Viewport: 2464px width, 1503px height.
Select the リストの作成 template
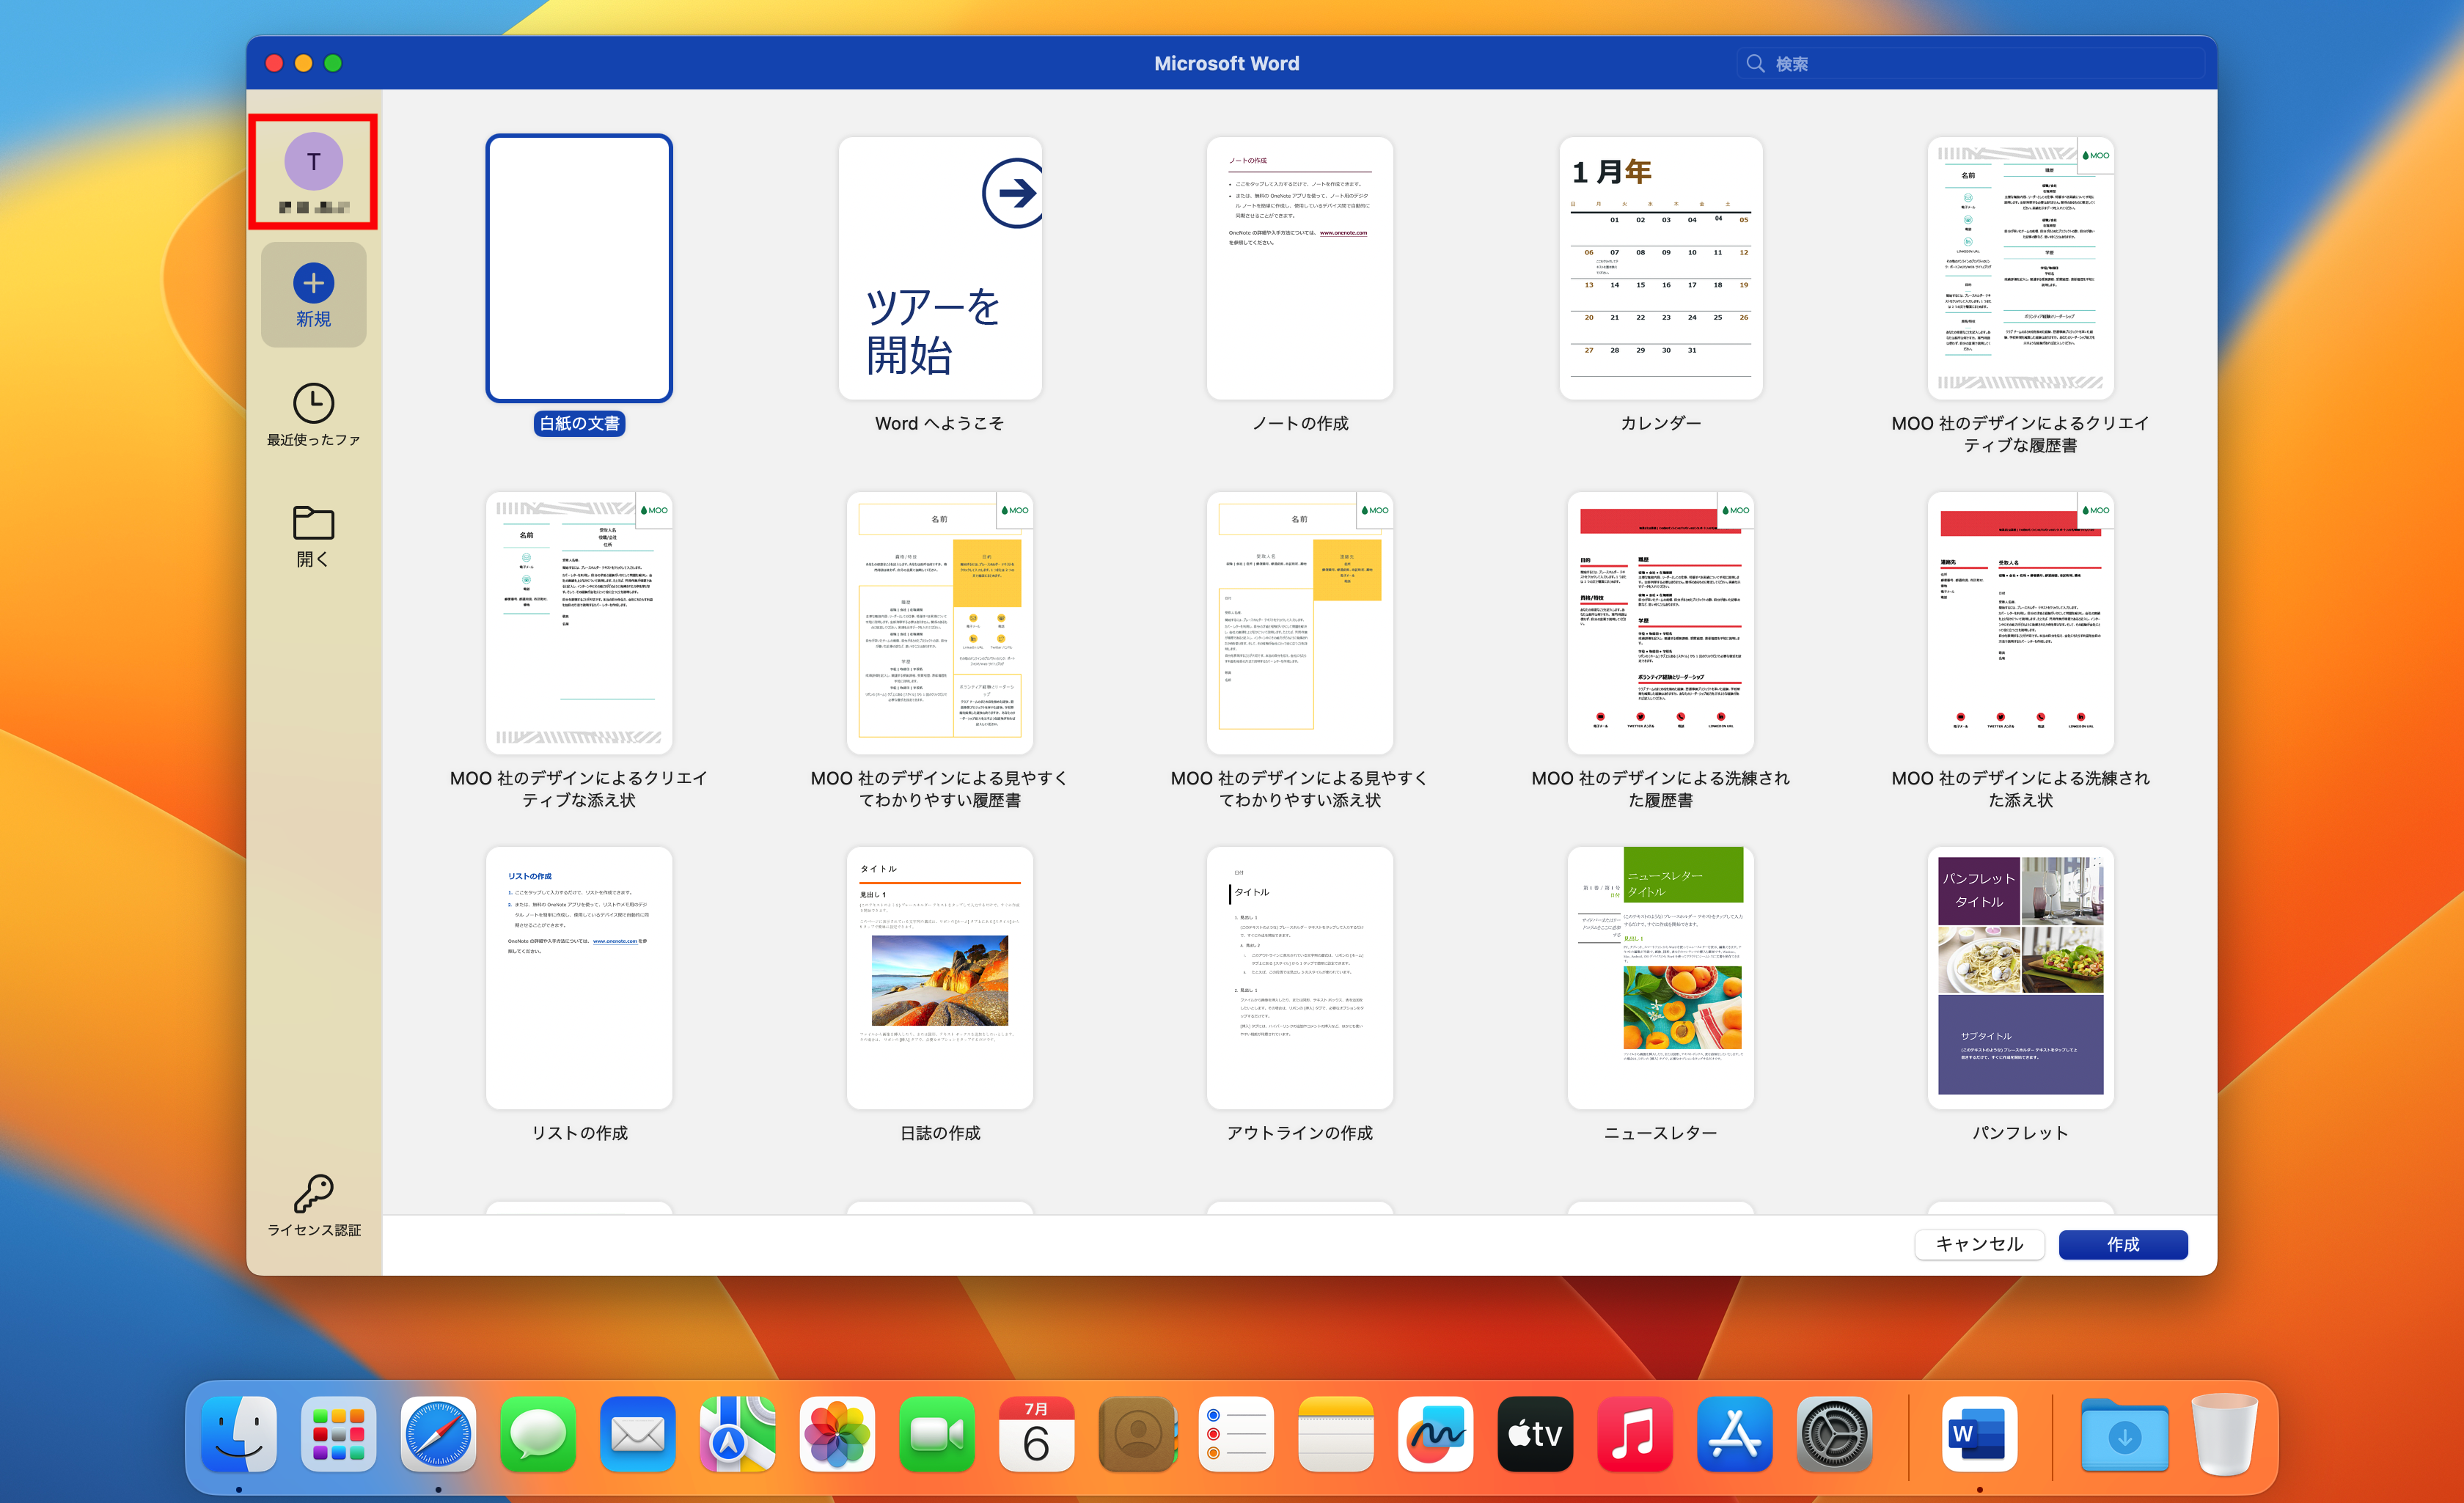[x=579, y=978]
